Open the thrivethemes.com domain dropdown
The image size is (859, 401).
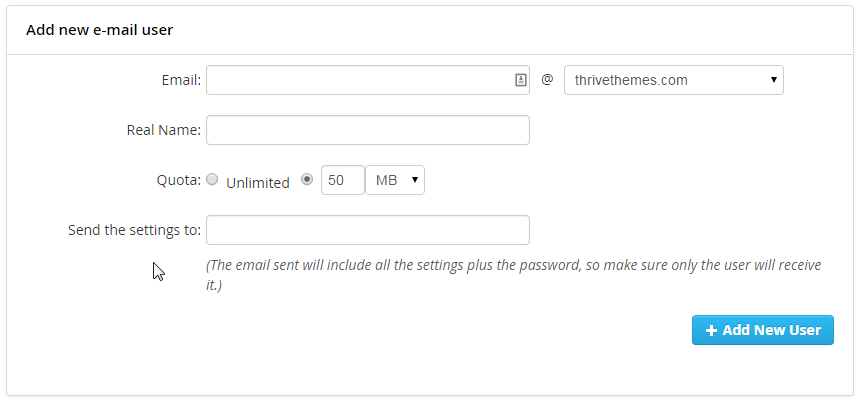point(674,80)
